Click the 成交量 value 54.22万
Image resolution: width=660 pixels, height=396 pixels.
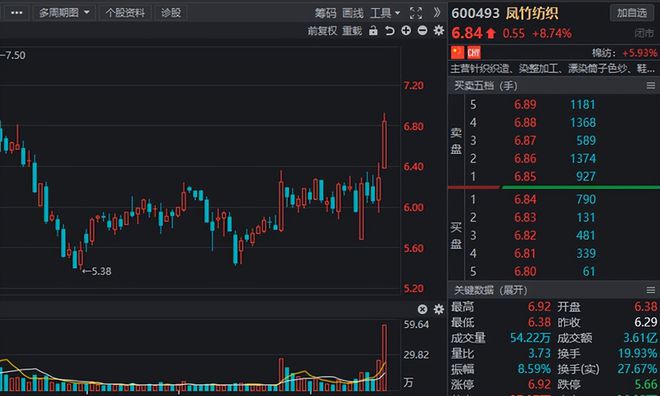pos(530,338)
